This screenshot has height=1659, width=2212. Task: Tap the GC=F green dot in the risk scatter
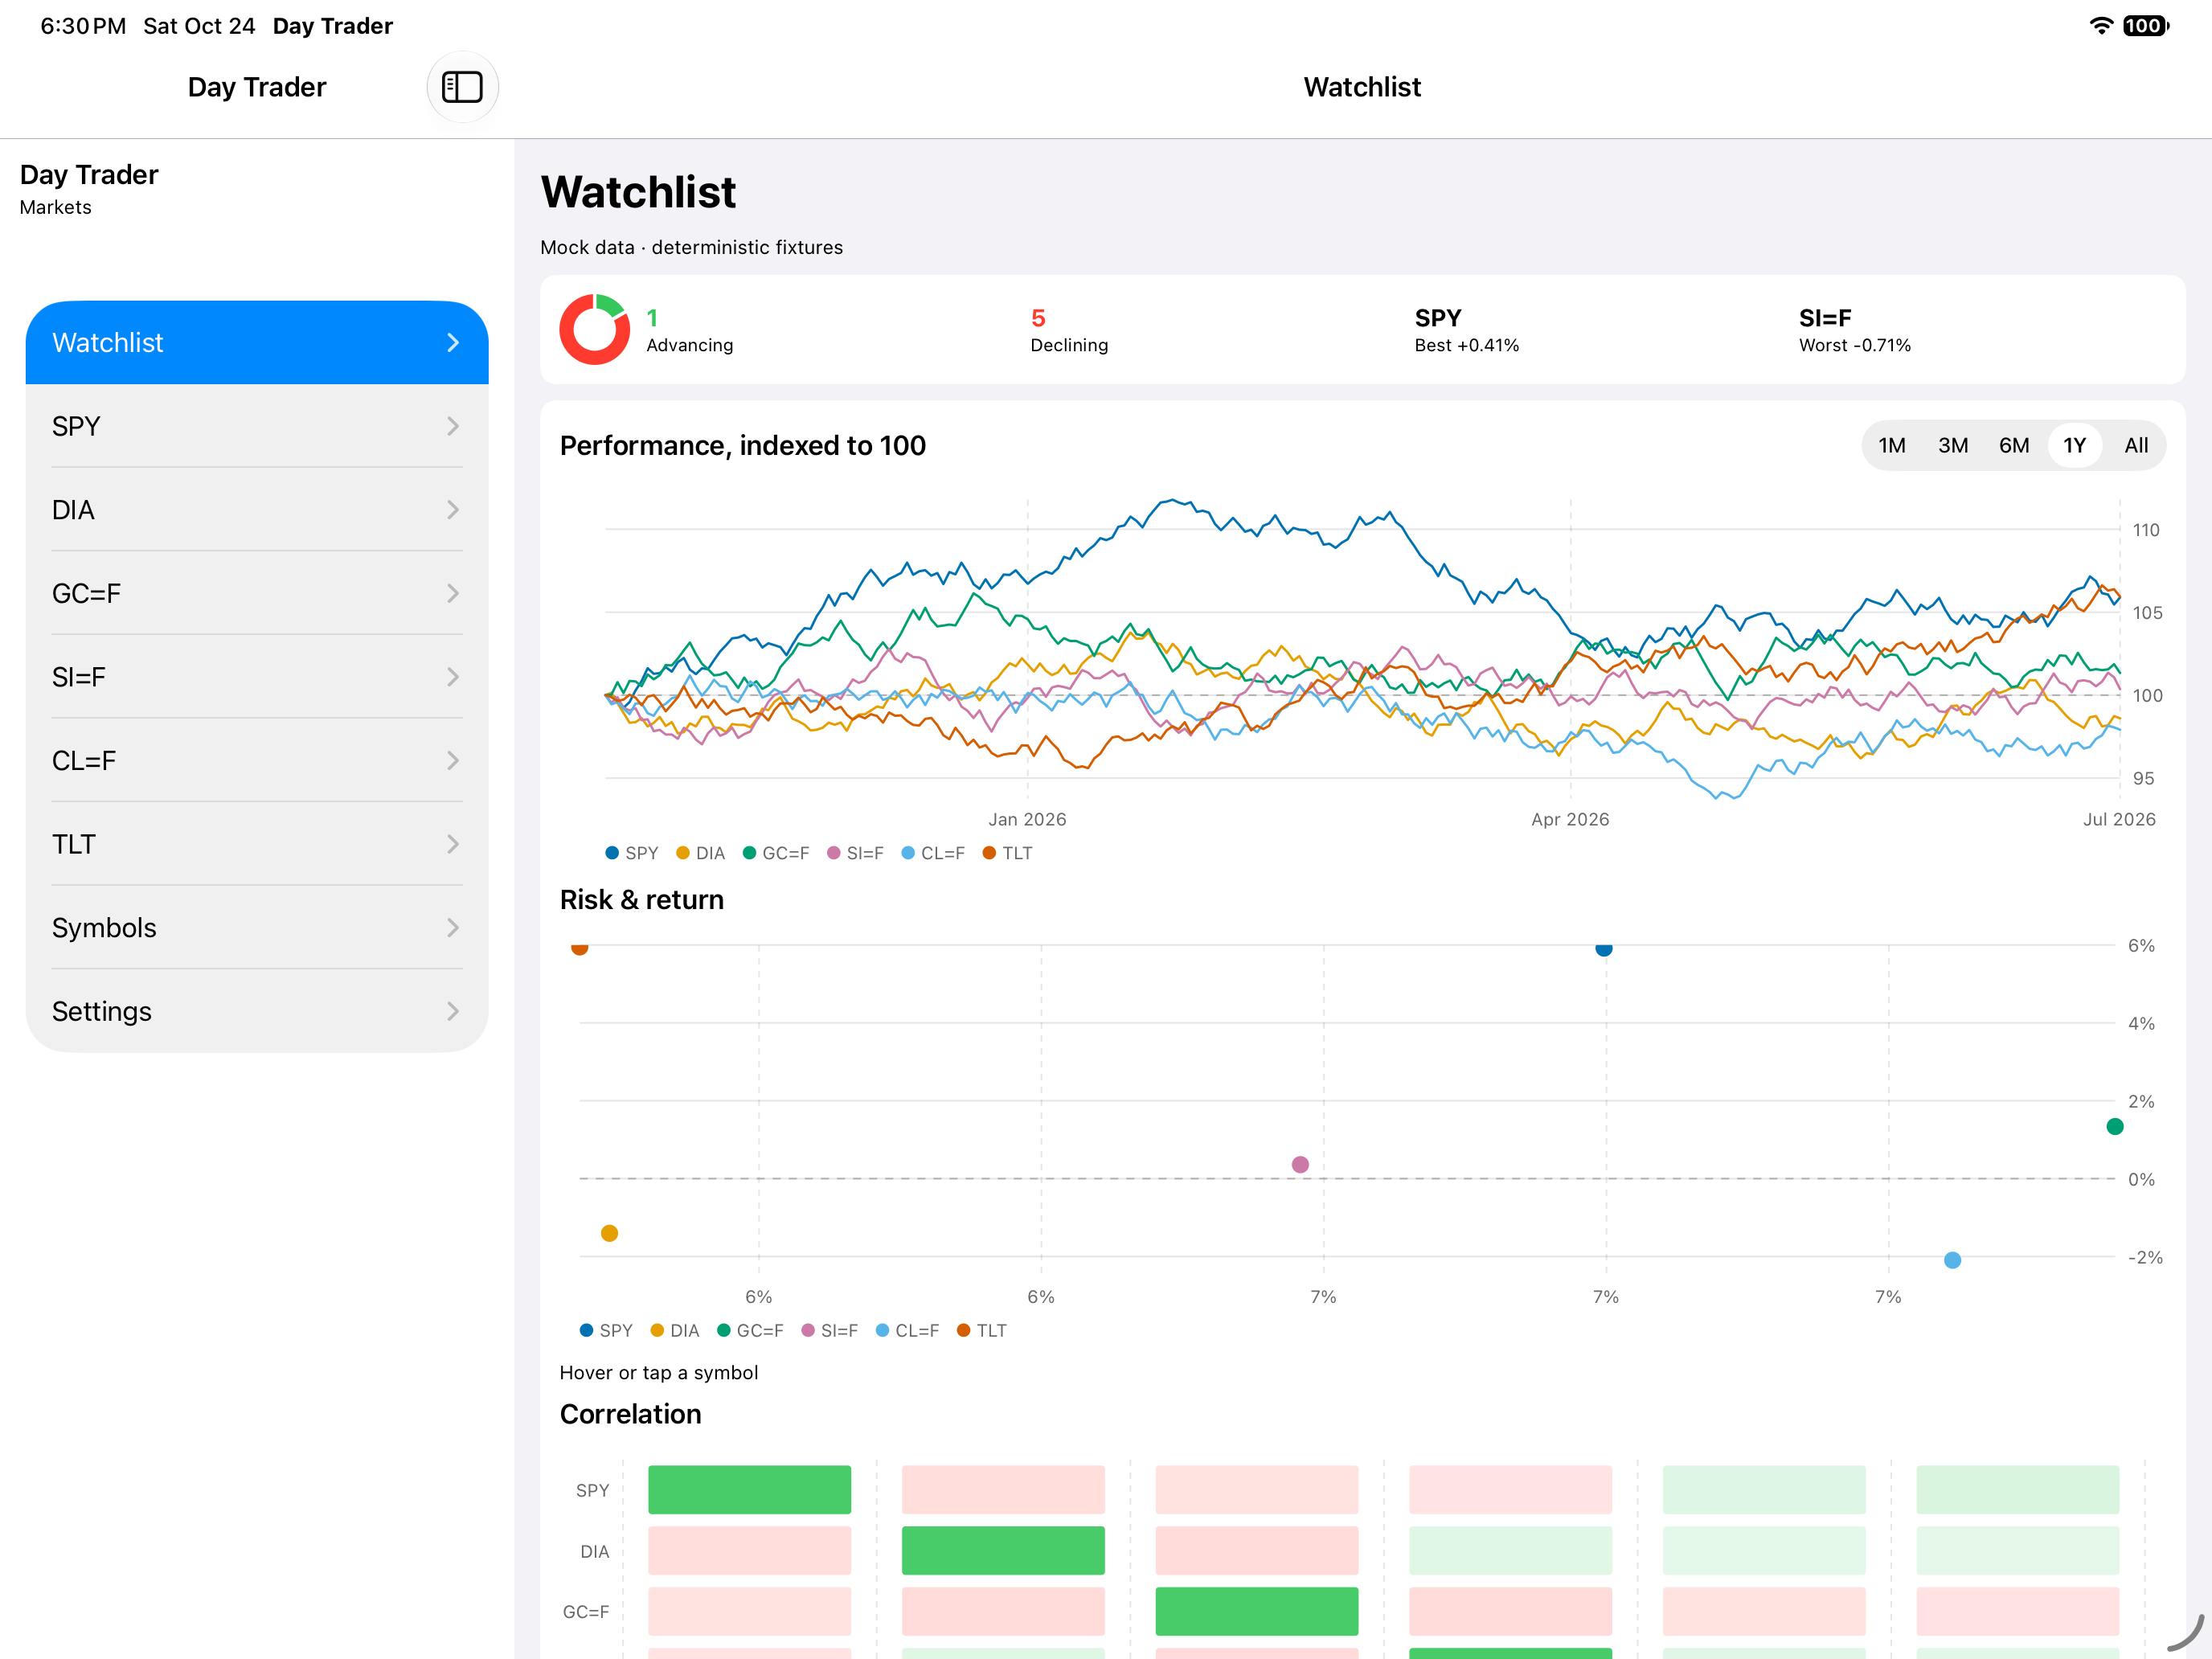click(x=2114, y=1127)
